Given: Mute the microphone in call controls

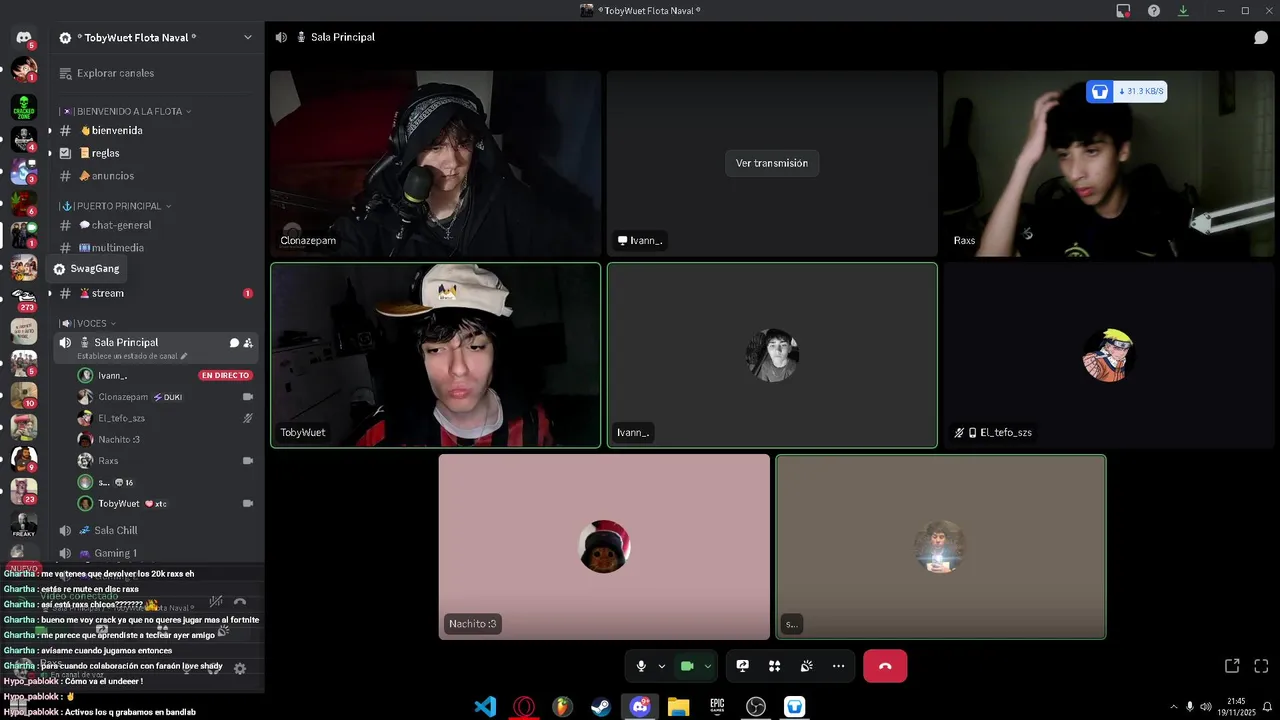Looking at the screenshot, I should [x=641, y=666].
